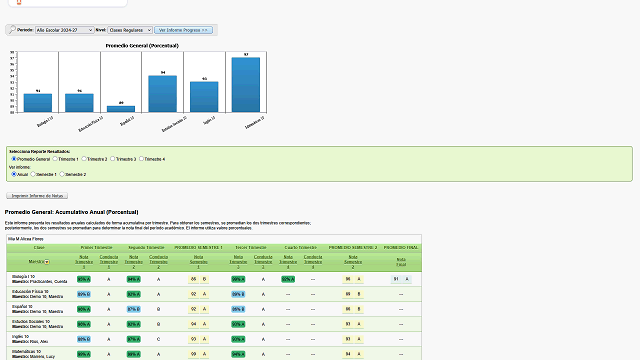Select the Biología I 10 class row

[x=214, y=279]
